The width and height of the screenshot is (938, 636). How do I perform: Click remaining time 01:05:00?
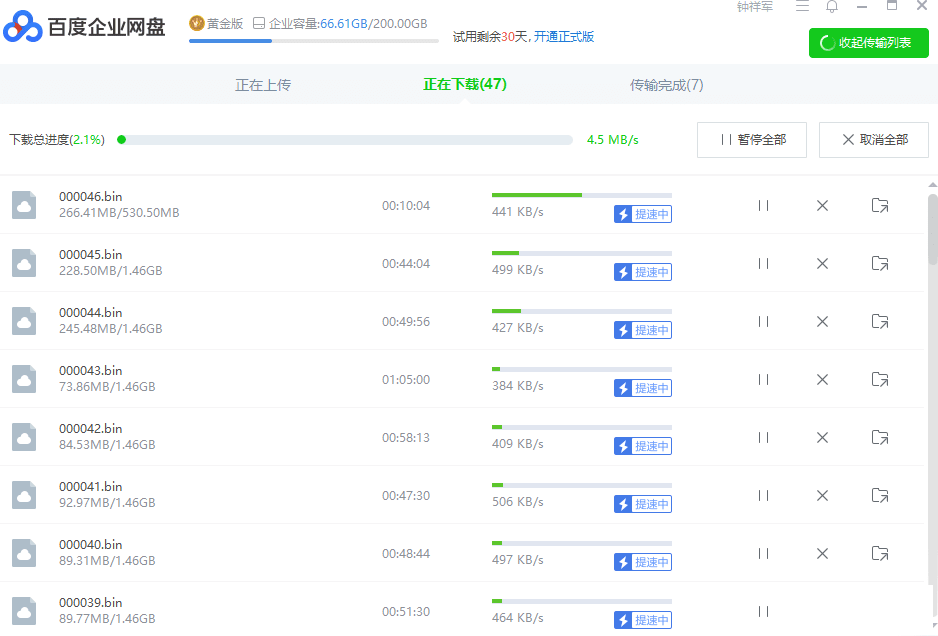coord(406,380)
